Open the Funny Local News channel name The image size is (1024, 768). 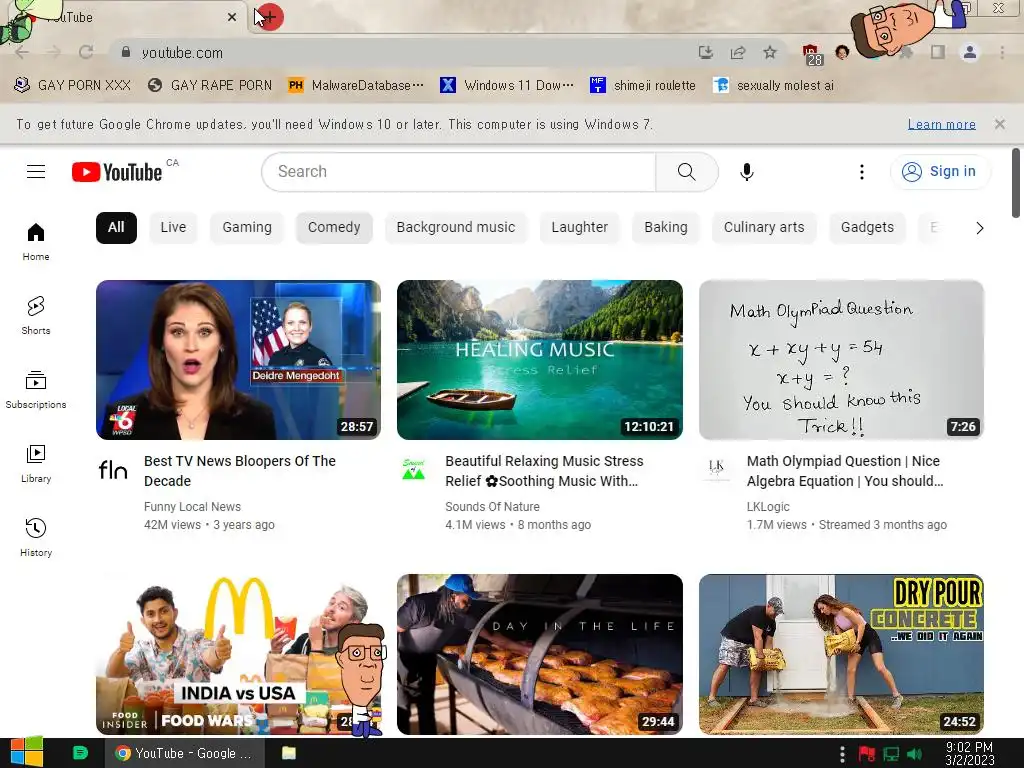(192, 507)
